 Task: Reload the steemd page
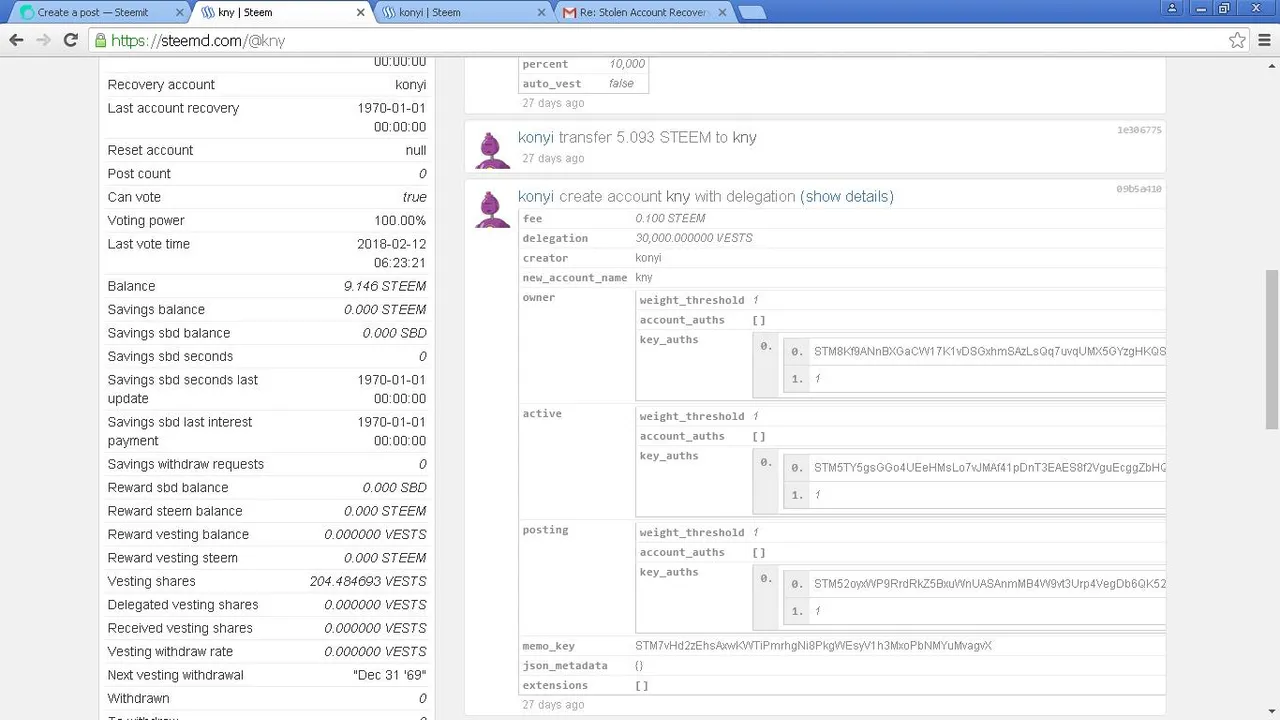pos(70,40)
